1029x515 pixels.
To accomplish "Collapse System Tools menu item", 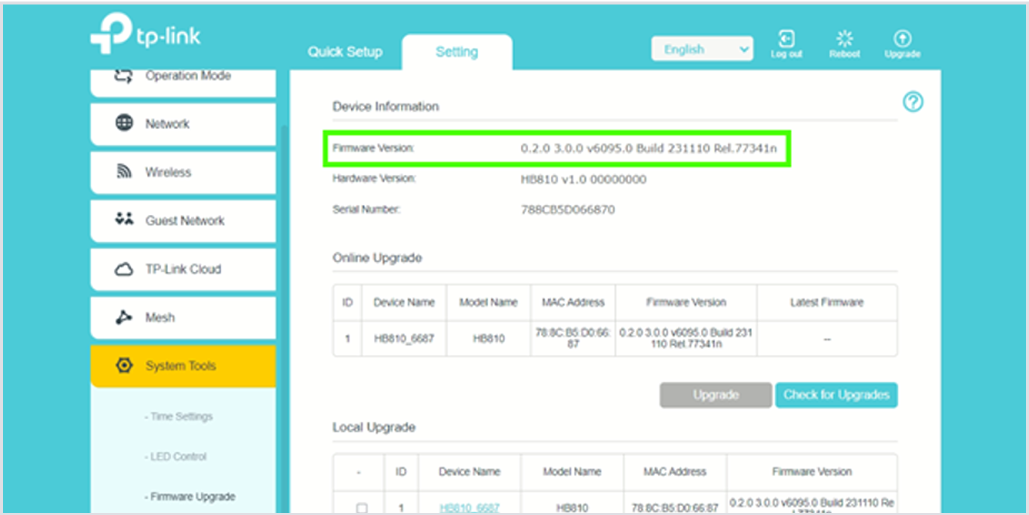I will (x=183, y=366).
